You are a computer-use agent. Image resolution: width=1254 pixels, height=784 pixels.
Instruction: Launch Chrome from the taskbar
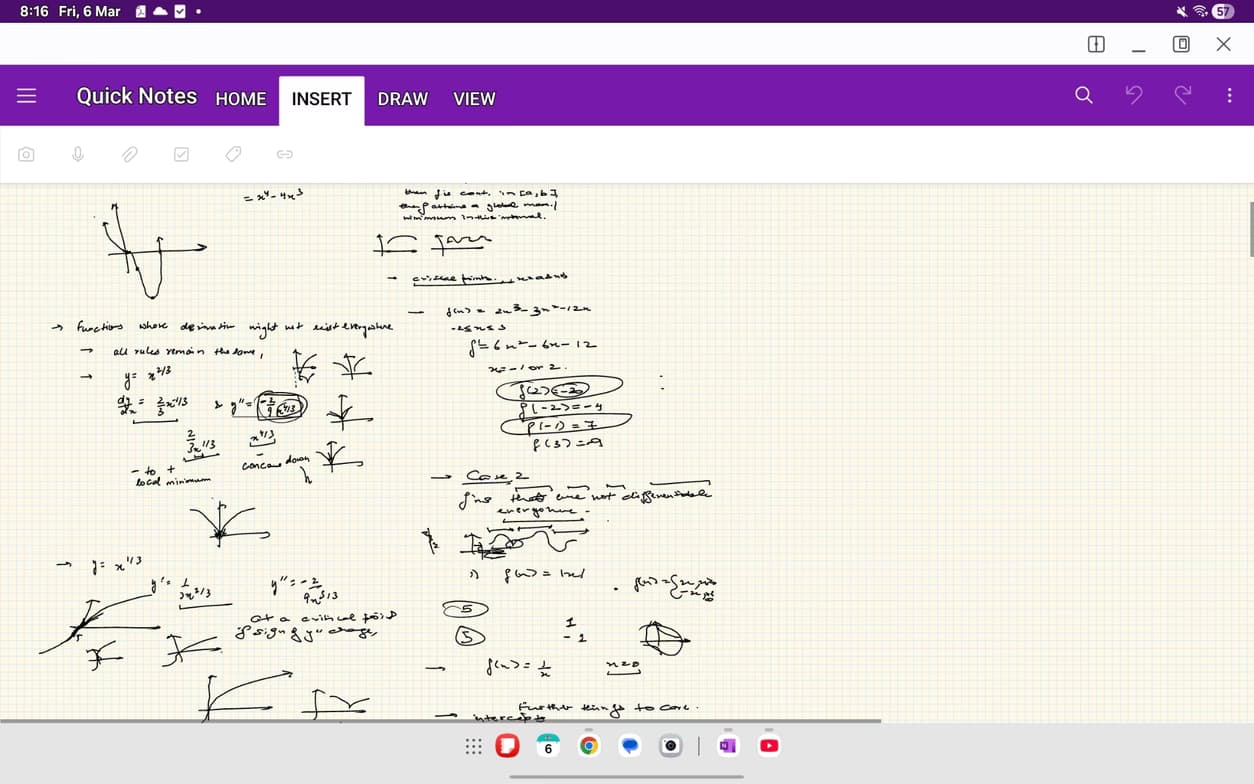(589, 746)
